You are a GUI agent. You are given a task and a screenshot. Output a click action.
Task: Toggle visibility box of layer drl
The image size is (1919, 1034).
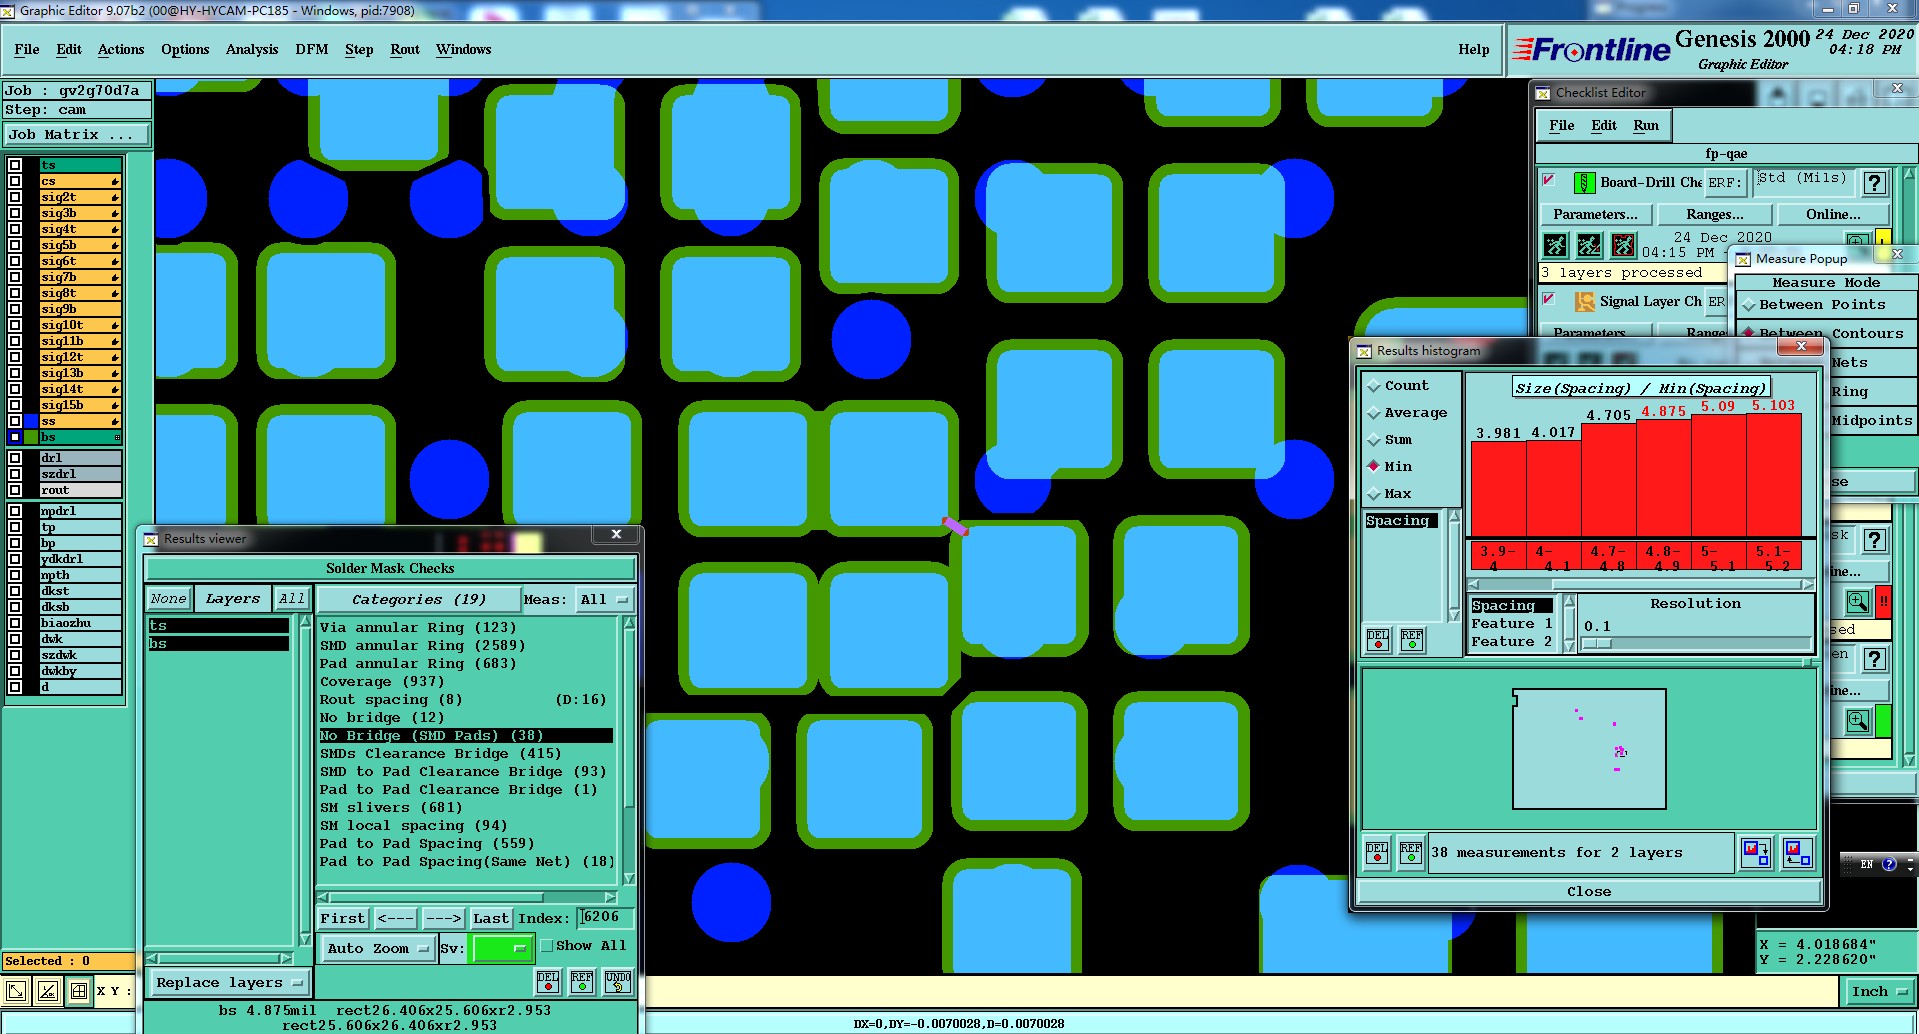pos(15,458)
